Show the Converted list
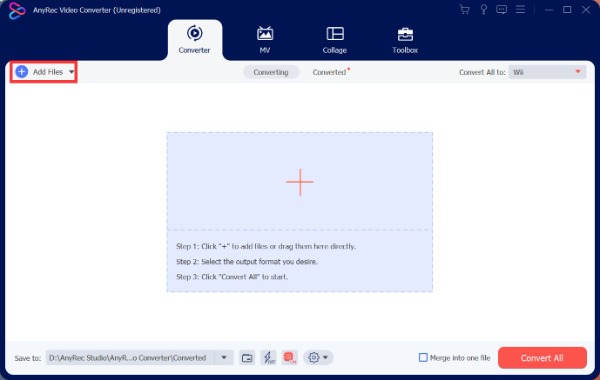This screenshot has width=600, height=380. (329, 72)
